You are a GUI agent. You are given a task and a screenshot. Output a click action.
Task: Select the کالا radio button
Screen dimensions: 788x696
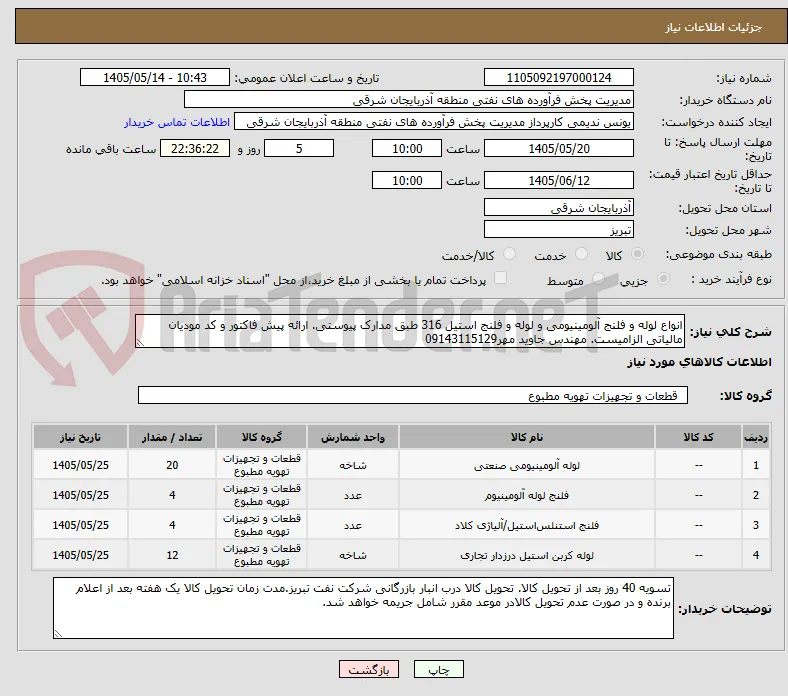tap(637, 254)
